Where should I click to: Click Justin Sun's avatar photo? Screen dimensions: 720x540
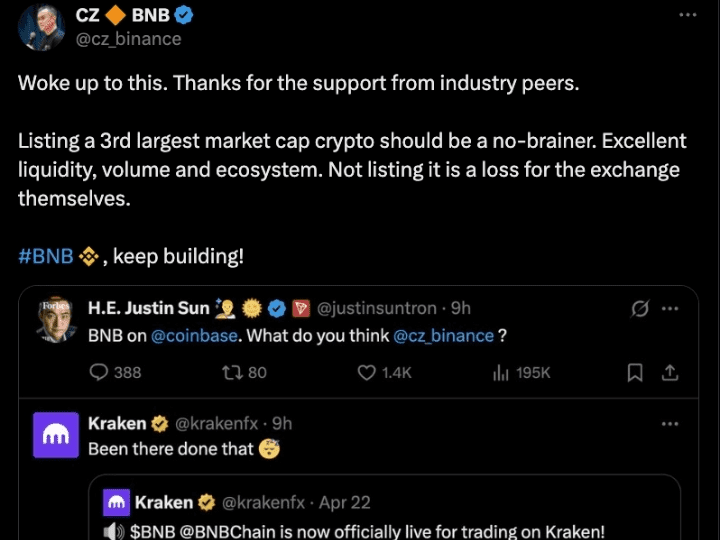click(56, 319)
